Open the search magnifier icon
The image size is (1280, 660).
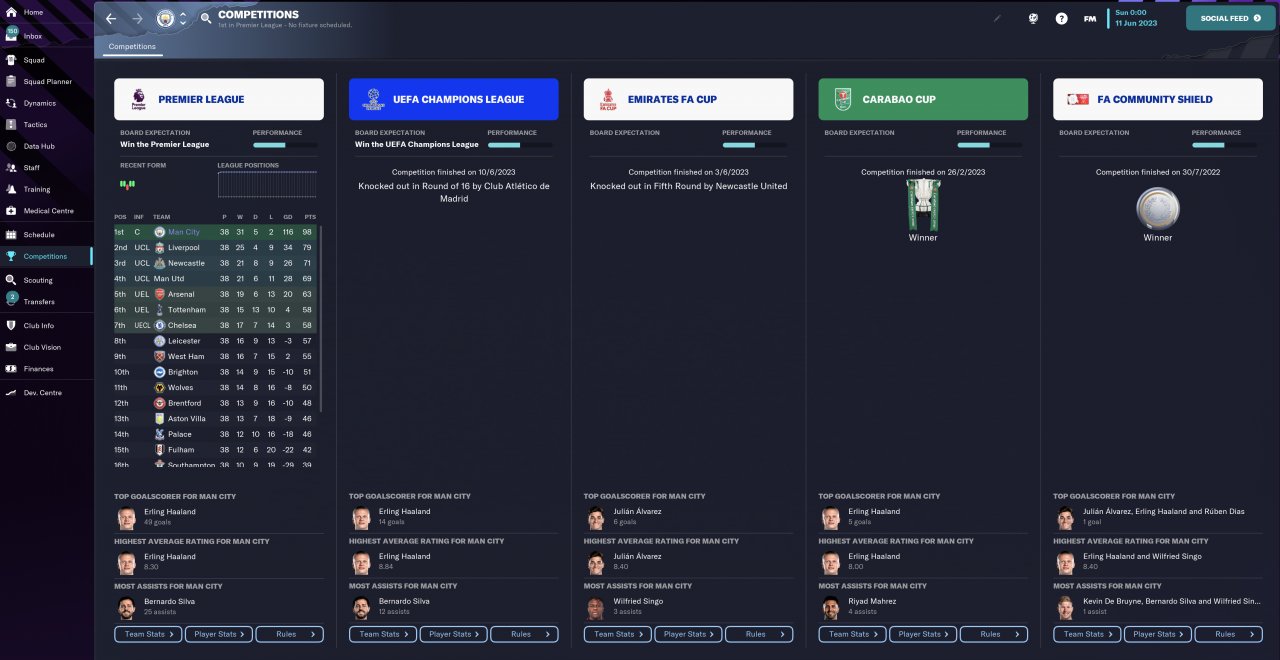pos(206,18)
